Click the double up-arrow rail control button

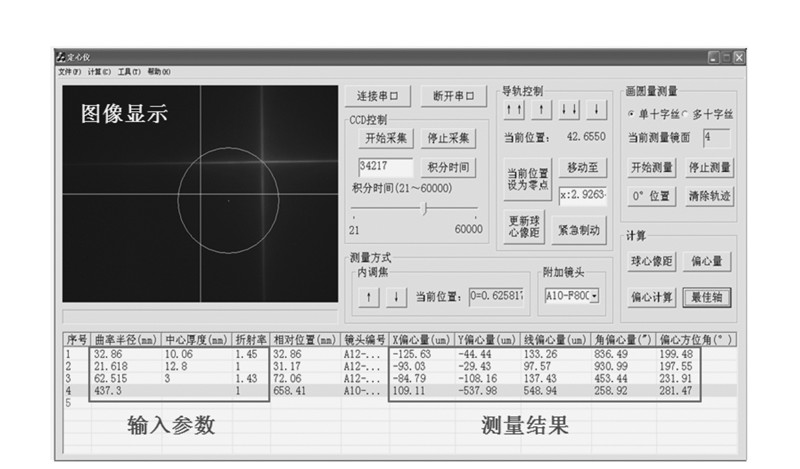[x=514, y=110]
